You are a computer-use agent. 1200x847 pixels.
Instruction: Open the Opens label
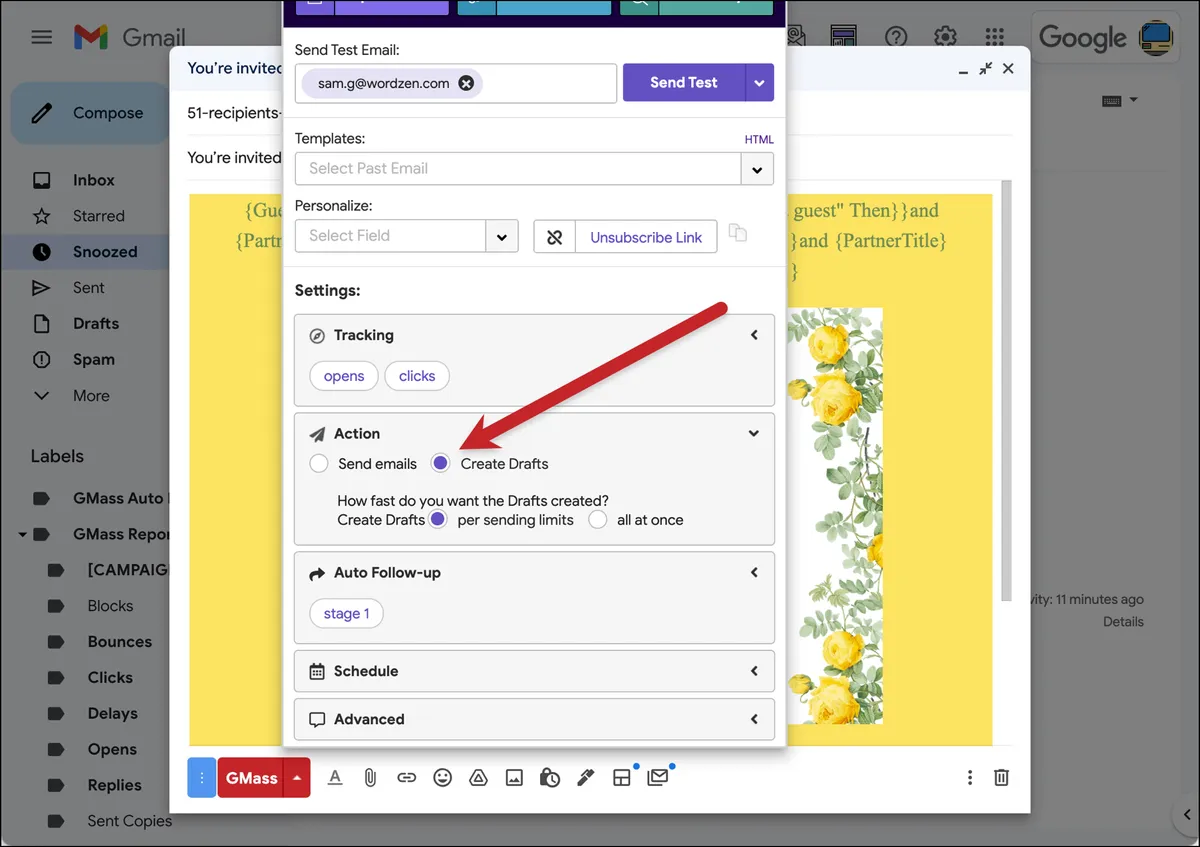coord(112,750)
